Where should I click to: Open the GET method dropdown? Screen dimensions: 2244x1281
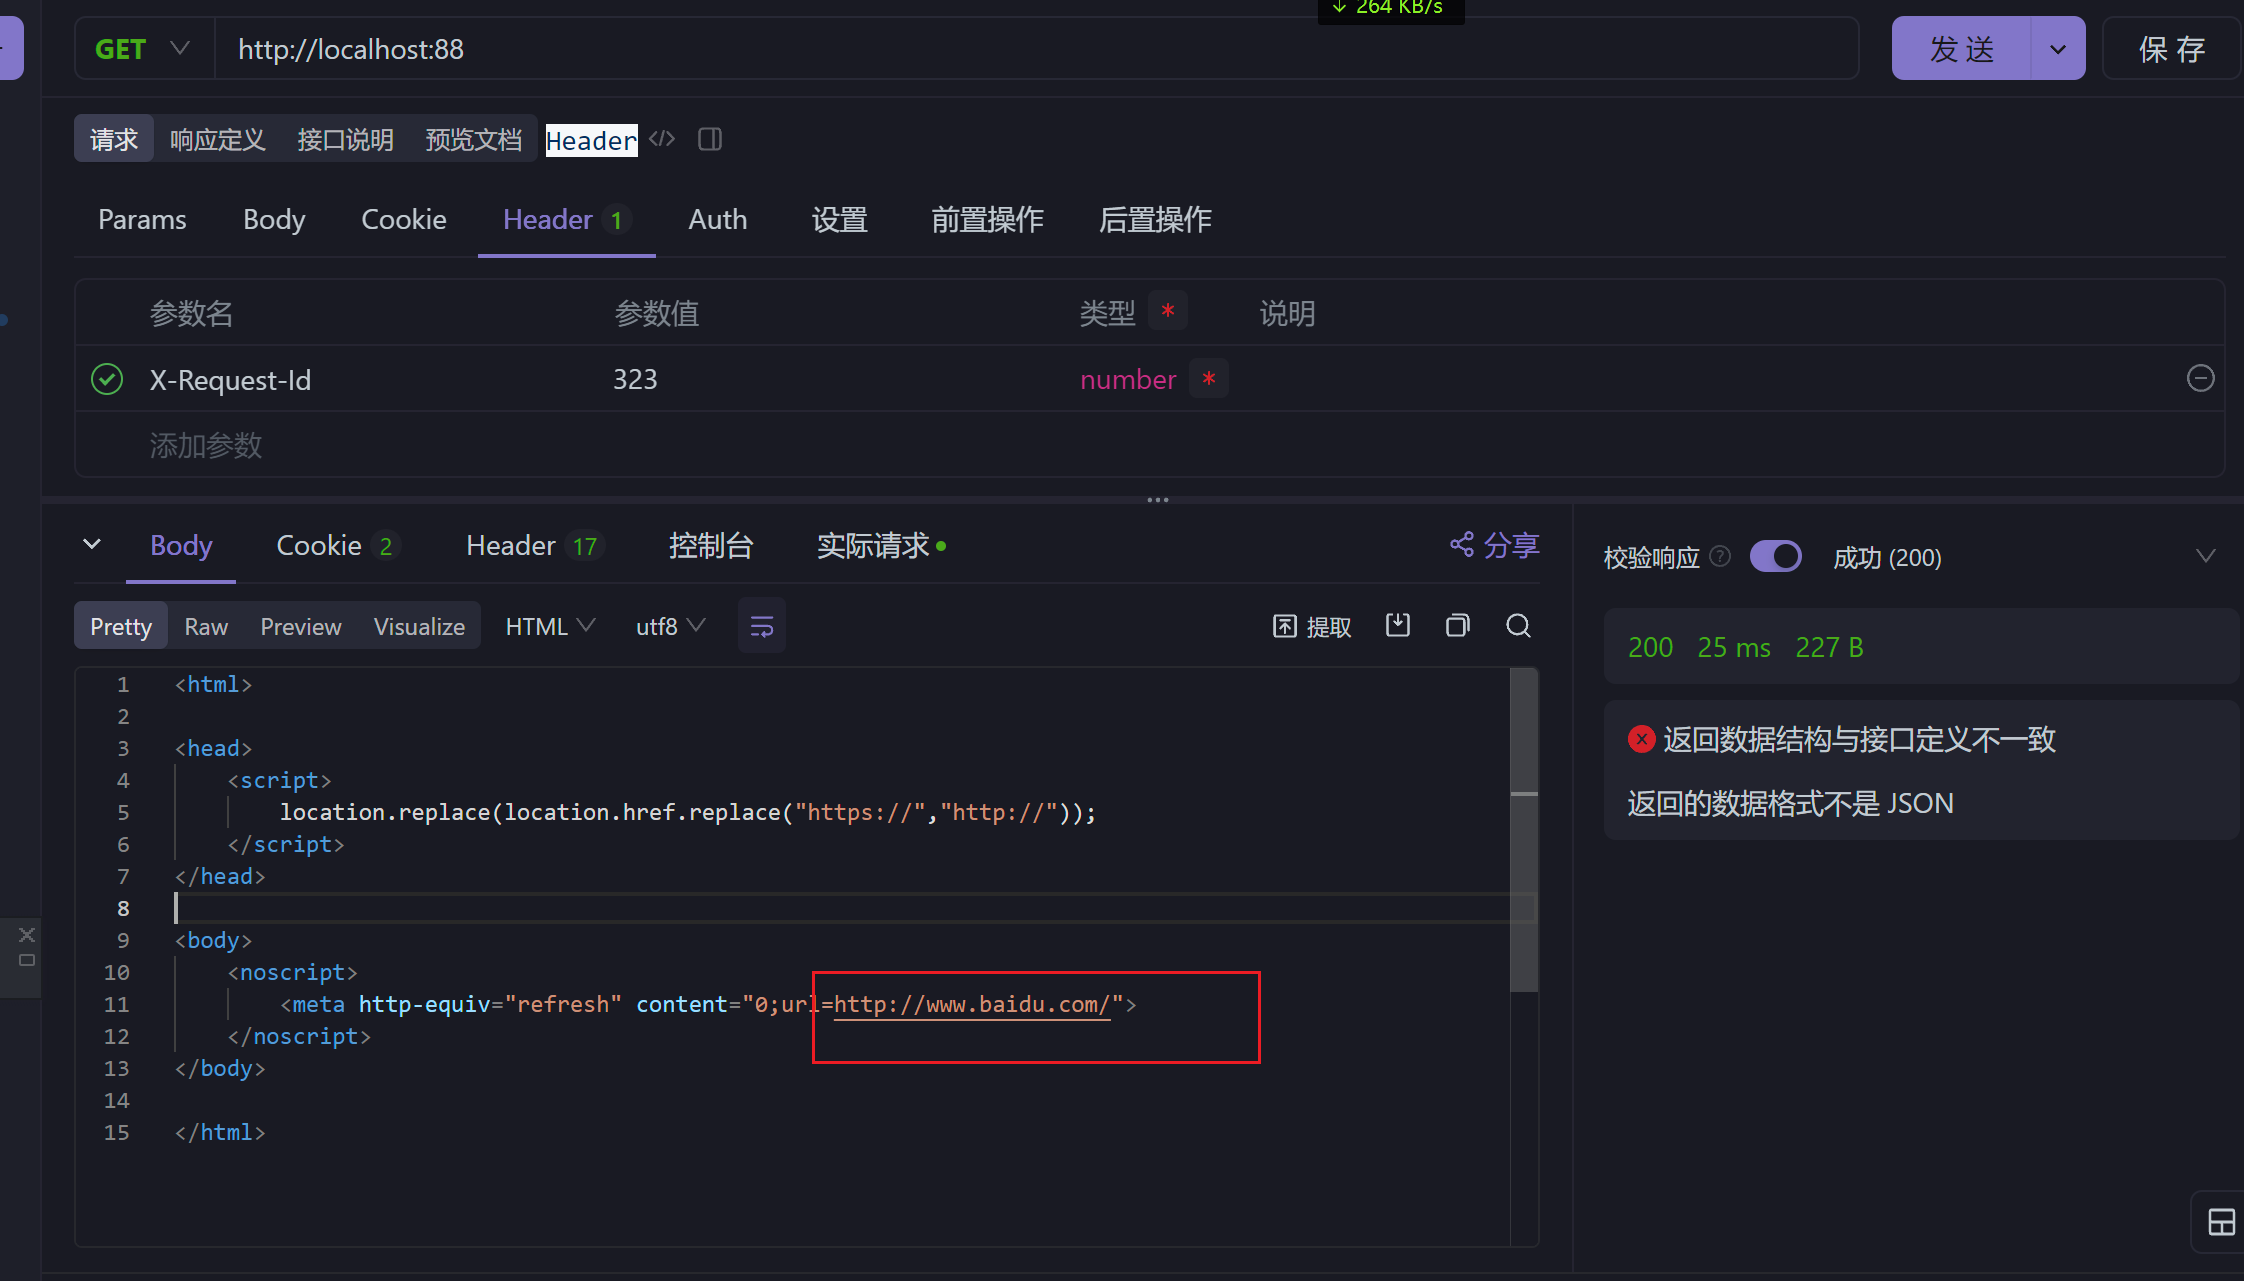(x=144, y=49)
